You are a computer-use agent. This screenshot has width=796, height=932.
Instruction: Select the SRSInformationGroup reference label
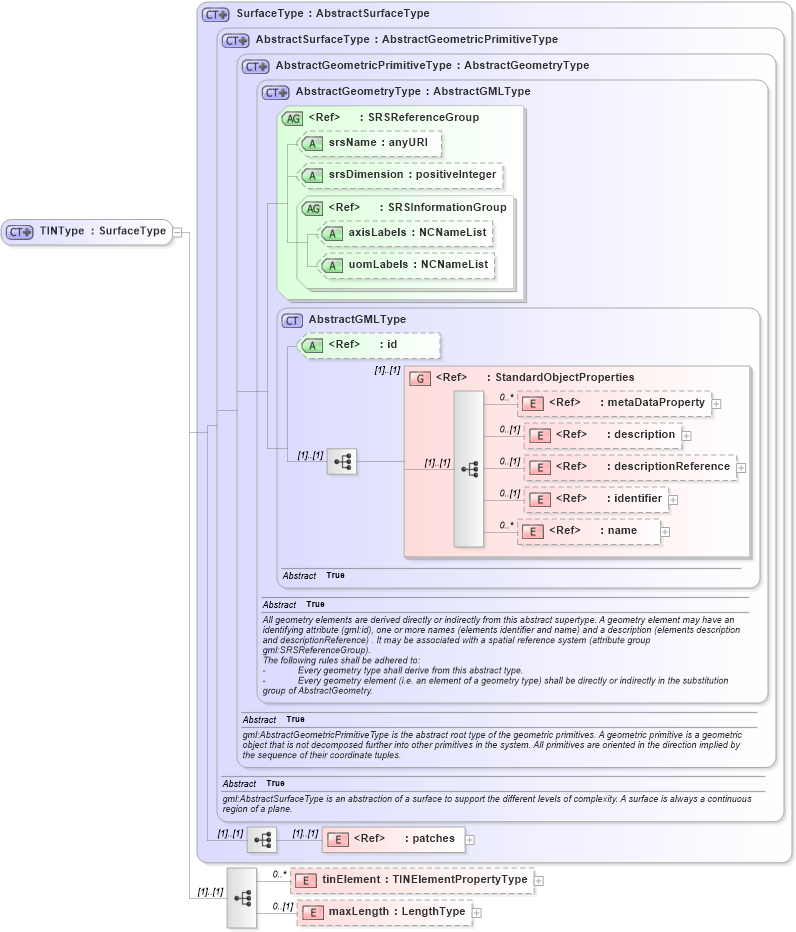pyautogui.click(x=417, y=208)
